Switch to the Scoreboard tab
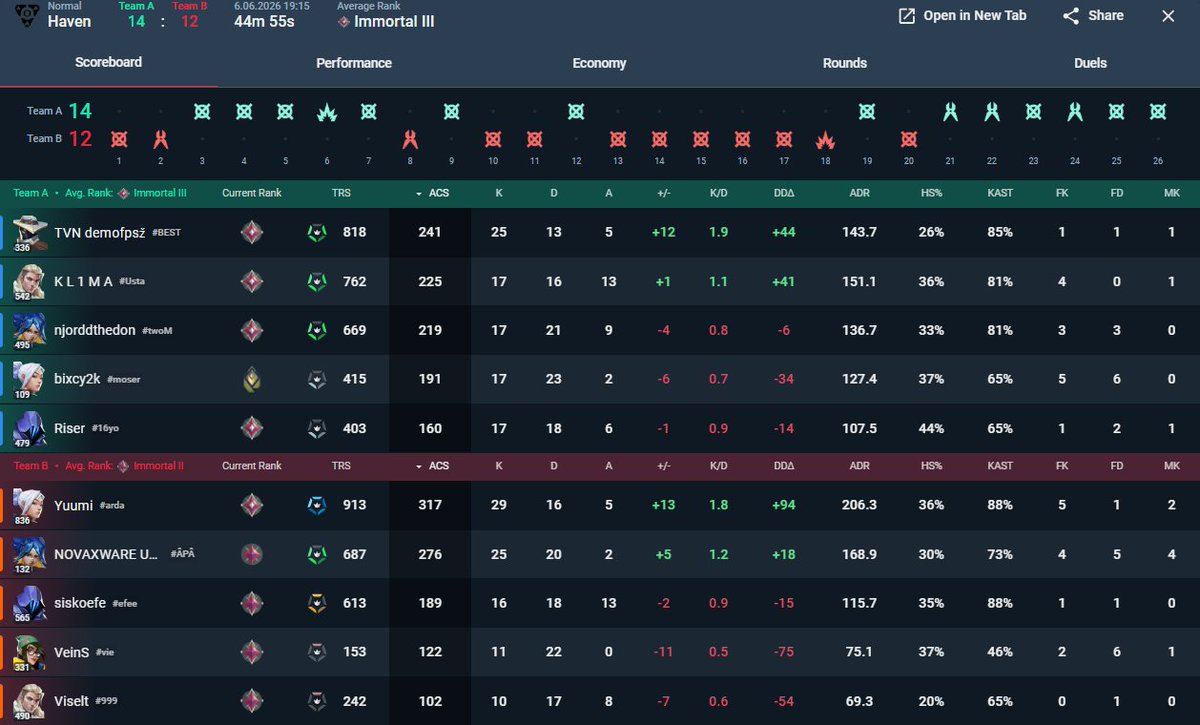Screen dimensions: 1200x725 (x=109, y=62)
